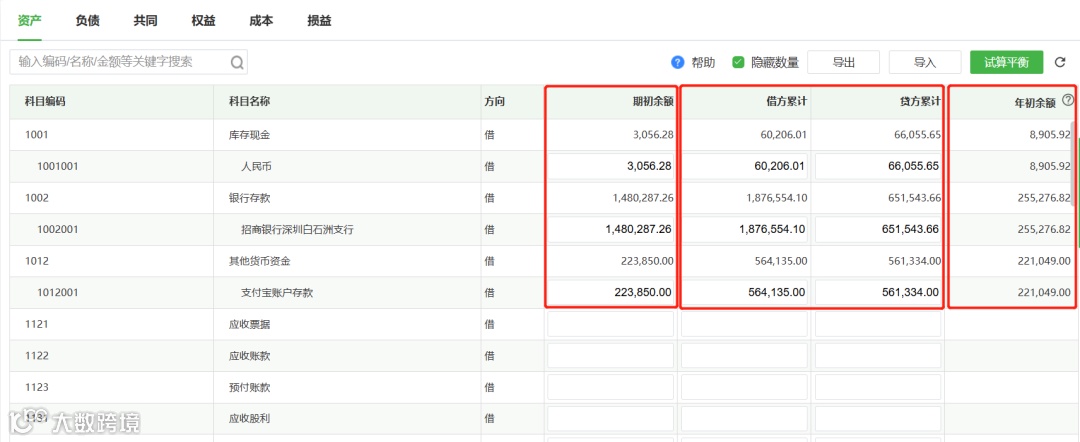Screen dimensions: 1080x442
Task: Click the 贷方累计 column header
Action: [921, 102]
